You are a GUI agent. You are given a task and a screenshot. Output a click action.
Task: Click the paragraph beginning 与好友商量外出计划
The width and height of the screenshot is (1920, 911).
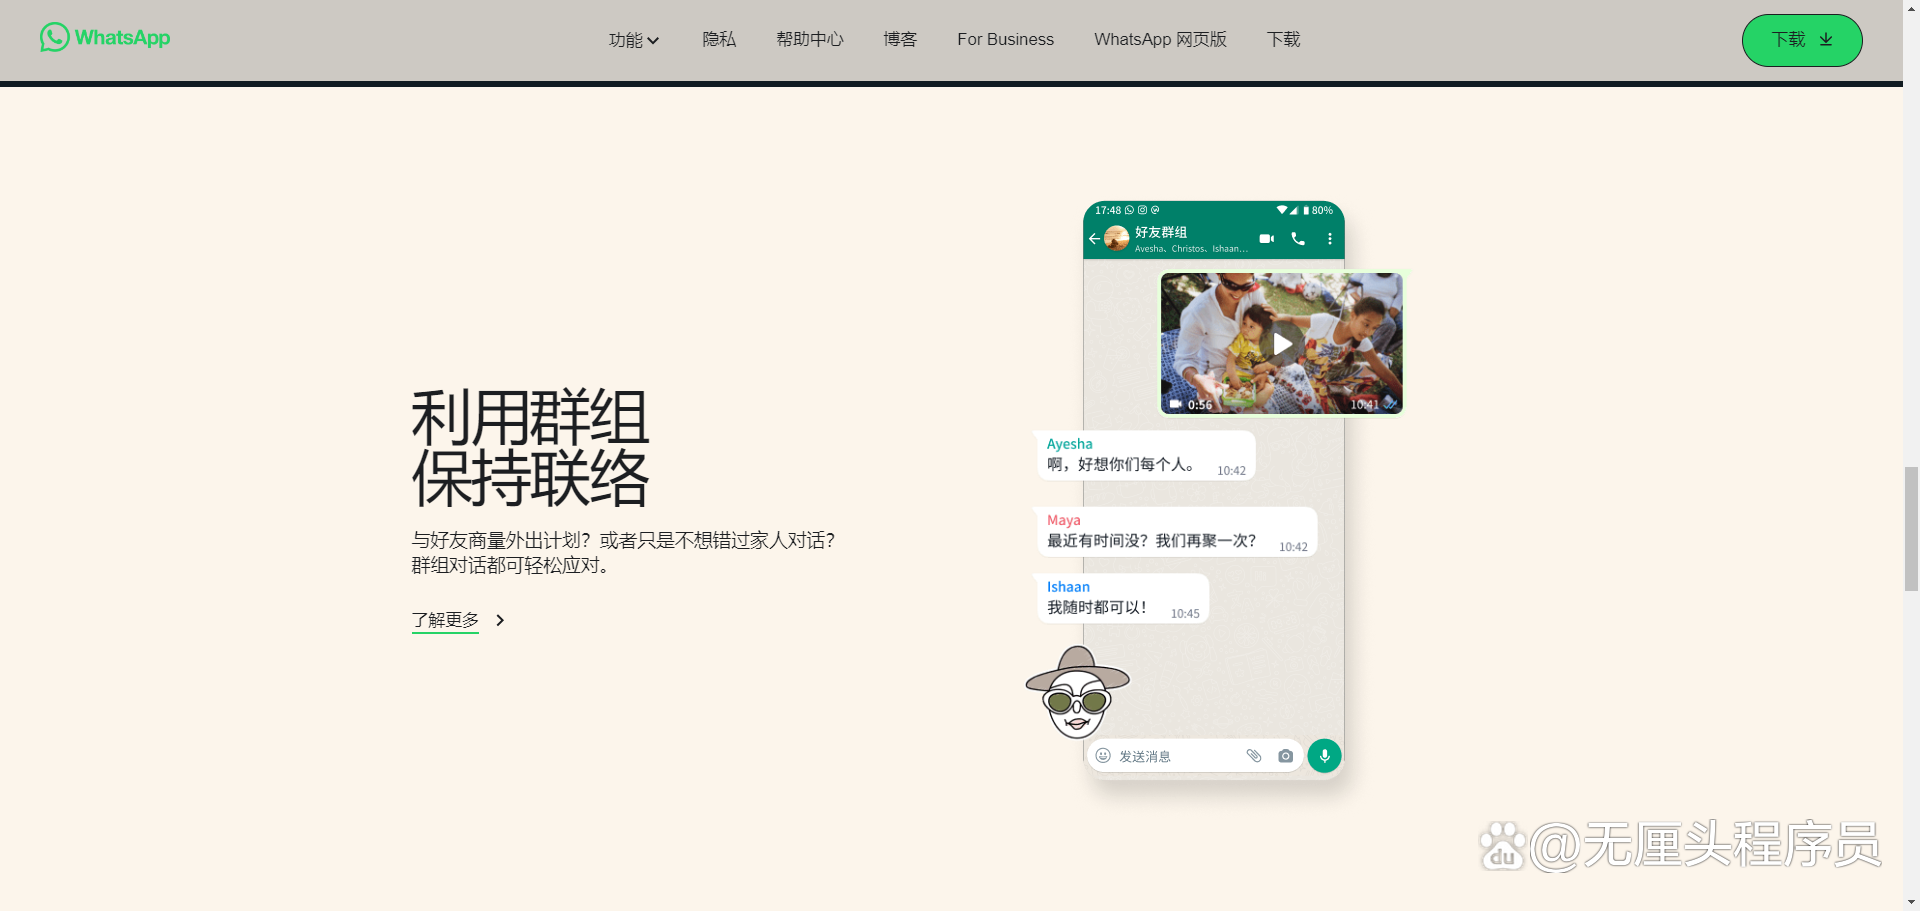[623, 553]
